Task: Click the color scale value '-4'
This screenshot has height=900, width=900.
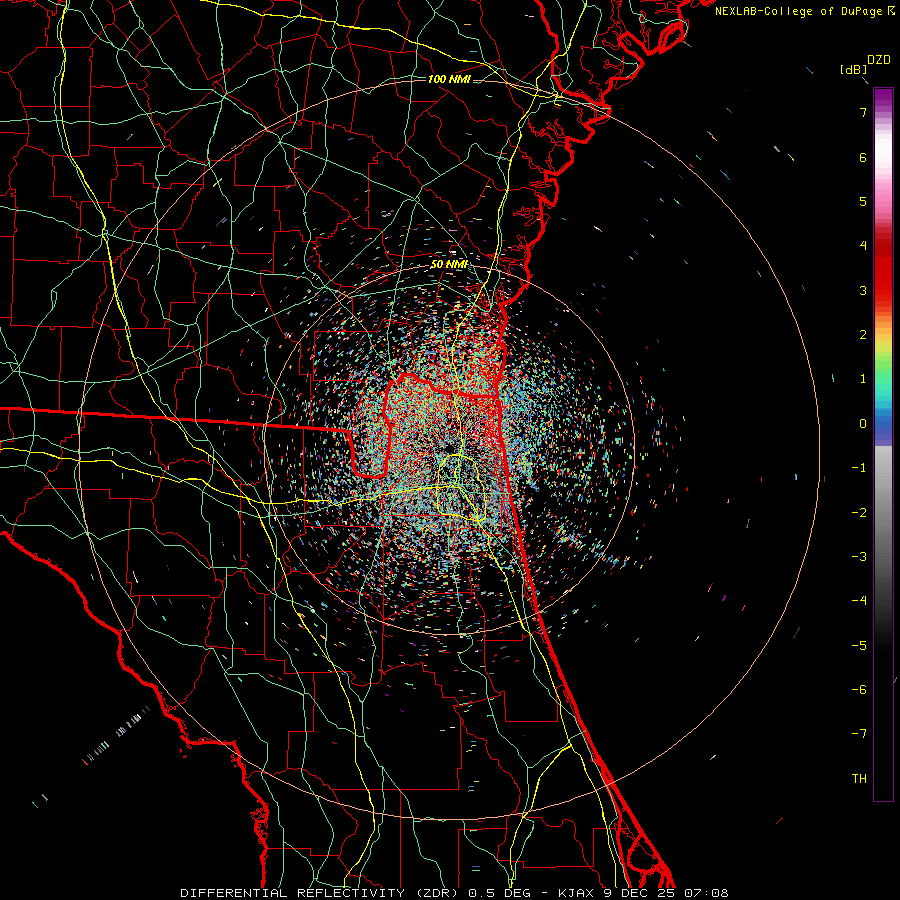Action: pyautogui.click(x=859, y=601)
